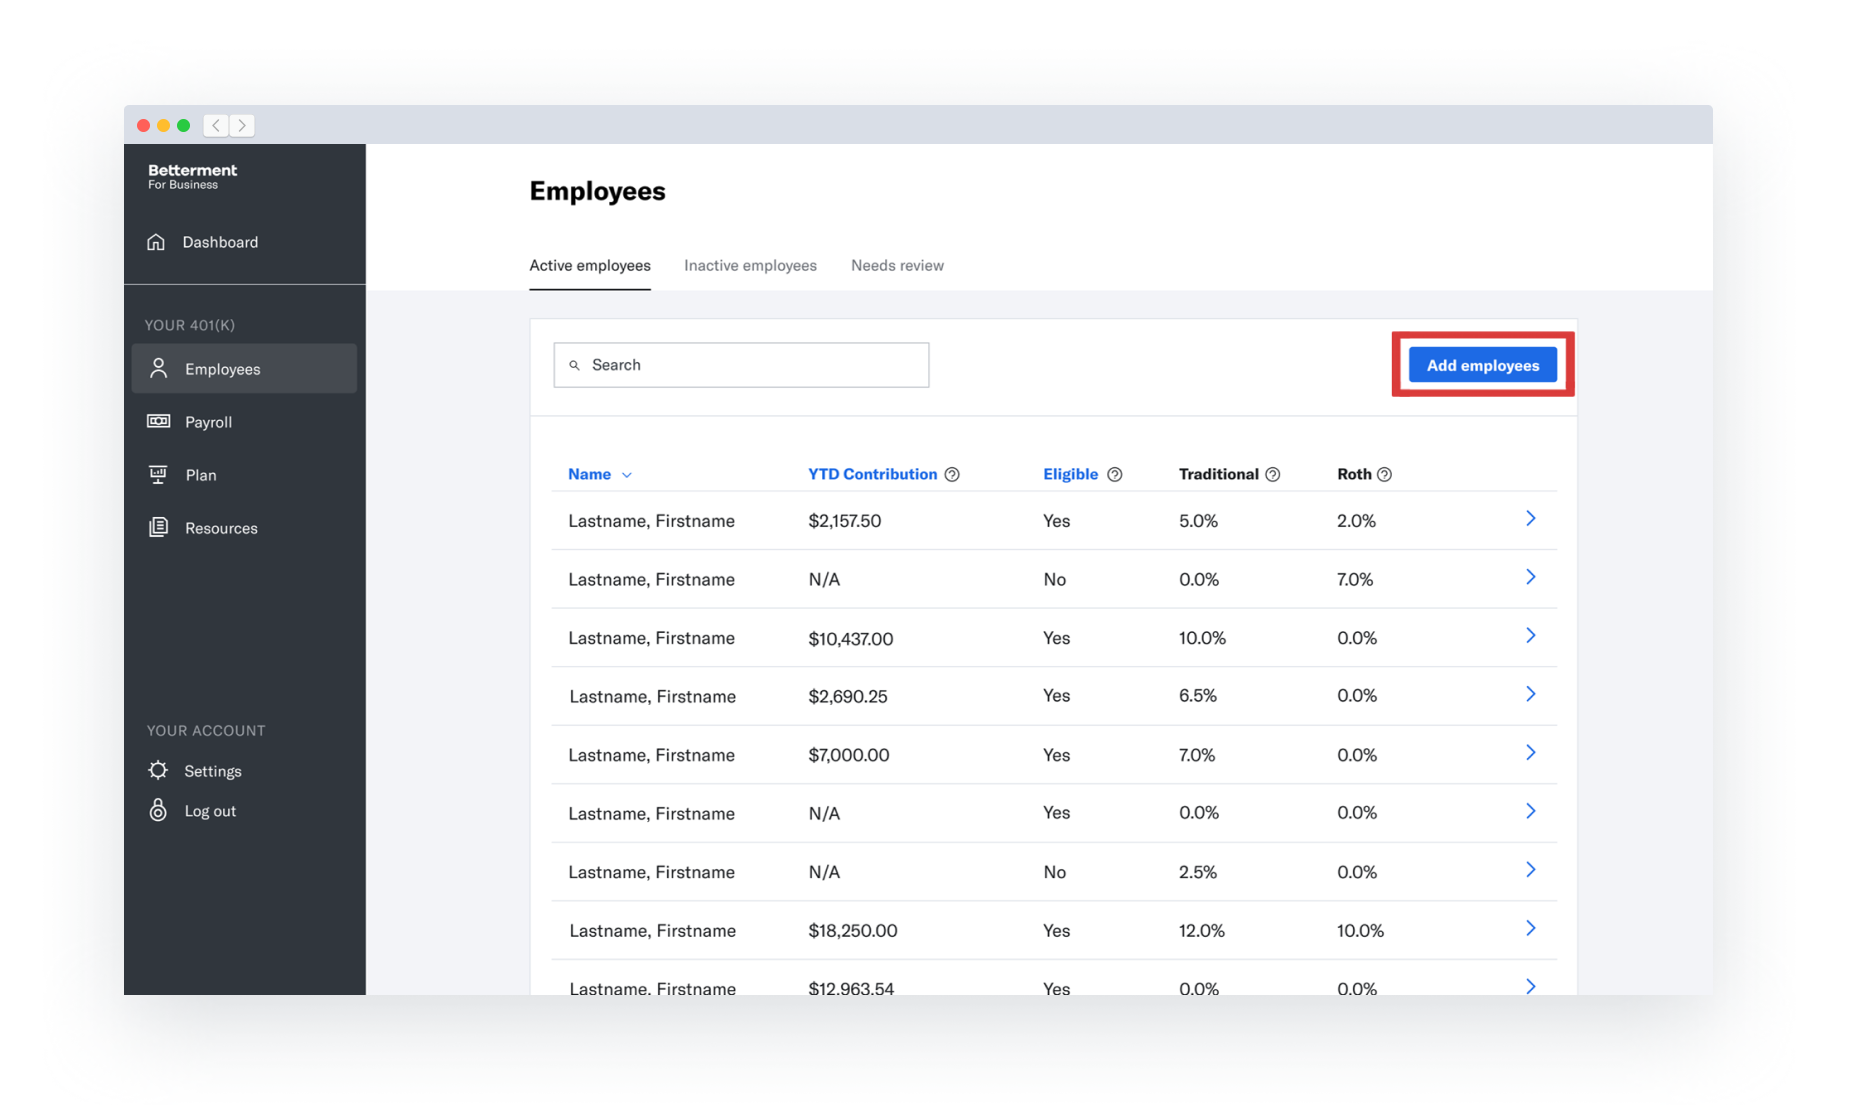Select the Employees section icon
Image resolution: width=1850 pixels, height=1105 pixels.
click(x=158, y=368)
